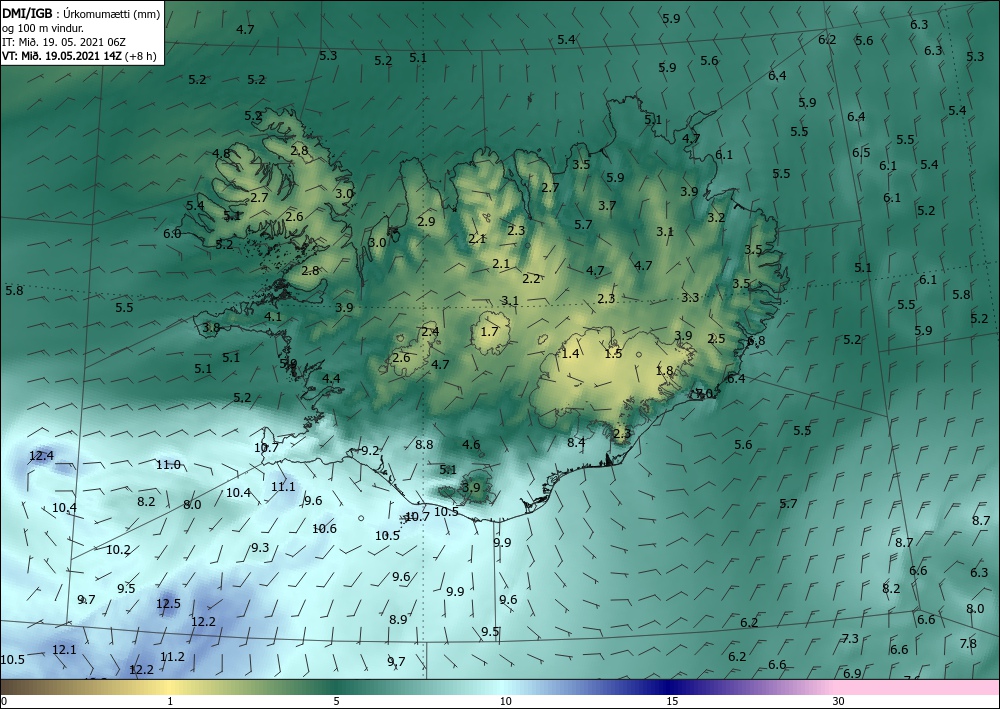Screen dimensions: 1000x709
Task: Click the "IT: Mið. 19. 05. 2021 06Z" line
Action: [64, 42]
